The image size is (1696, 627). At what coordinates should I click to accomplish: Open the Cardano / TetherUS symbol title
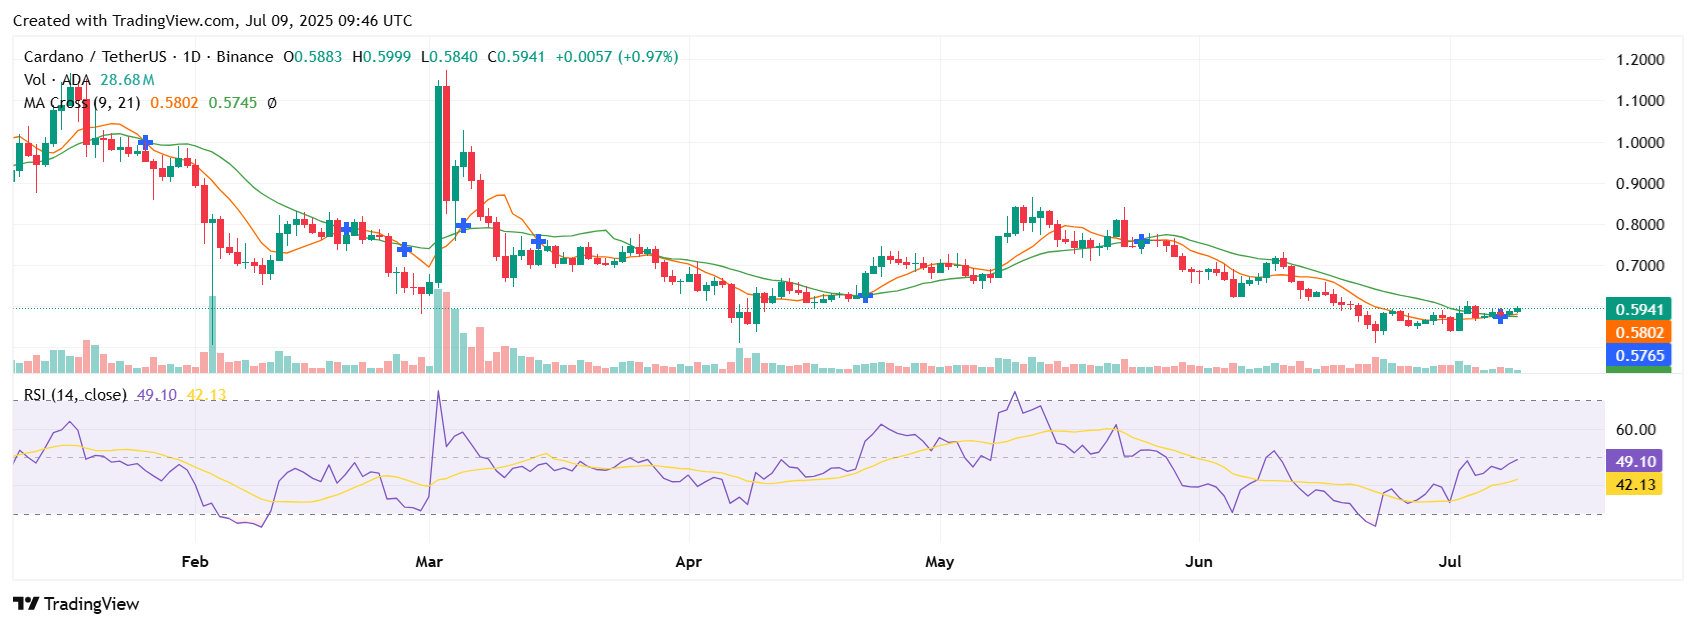coord(95,57)
